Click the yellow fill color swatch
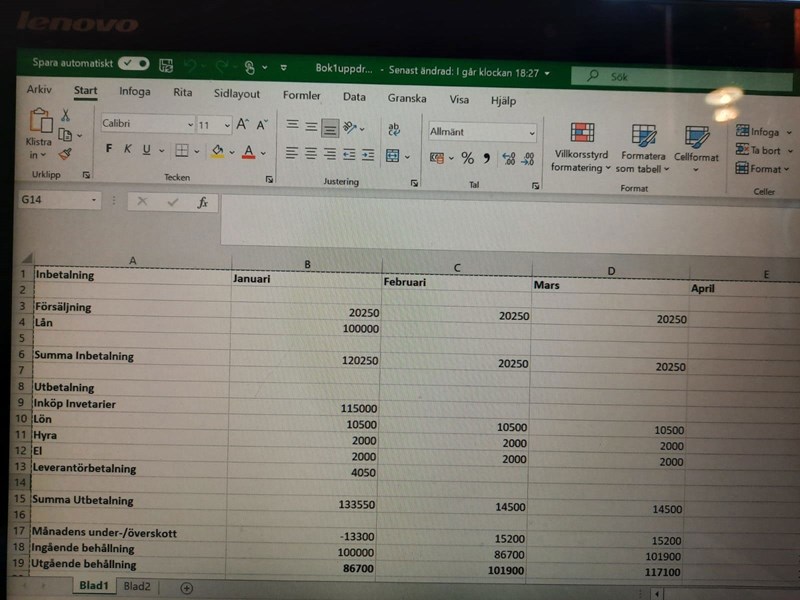This screenshot has height=600, width=800. [217, 151]
